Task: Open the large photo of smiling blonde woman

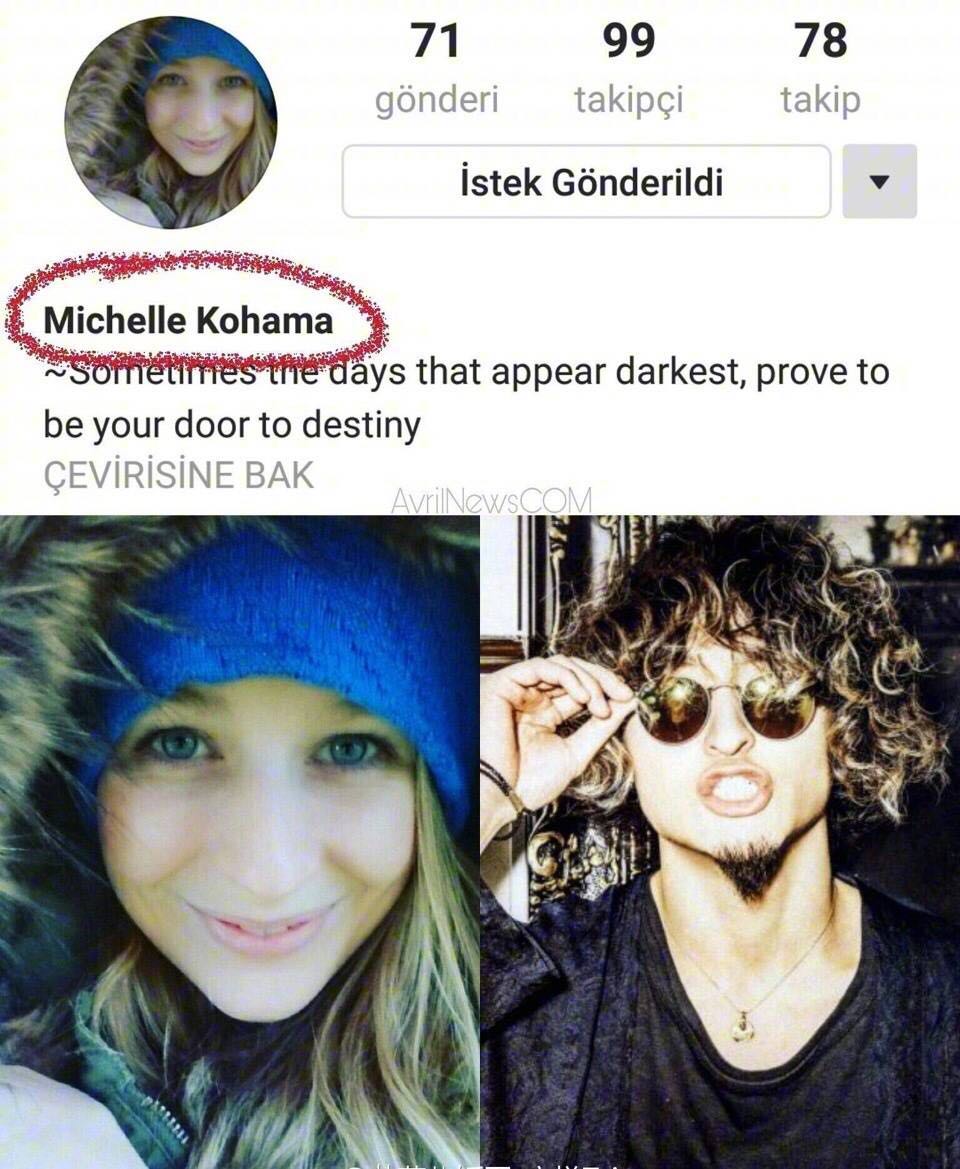Action: [239, 842]
